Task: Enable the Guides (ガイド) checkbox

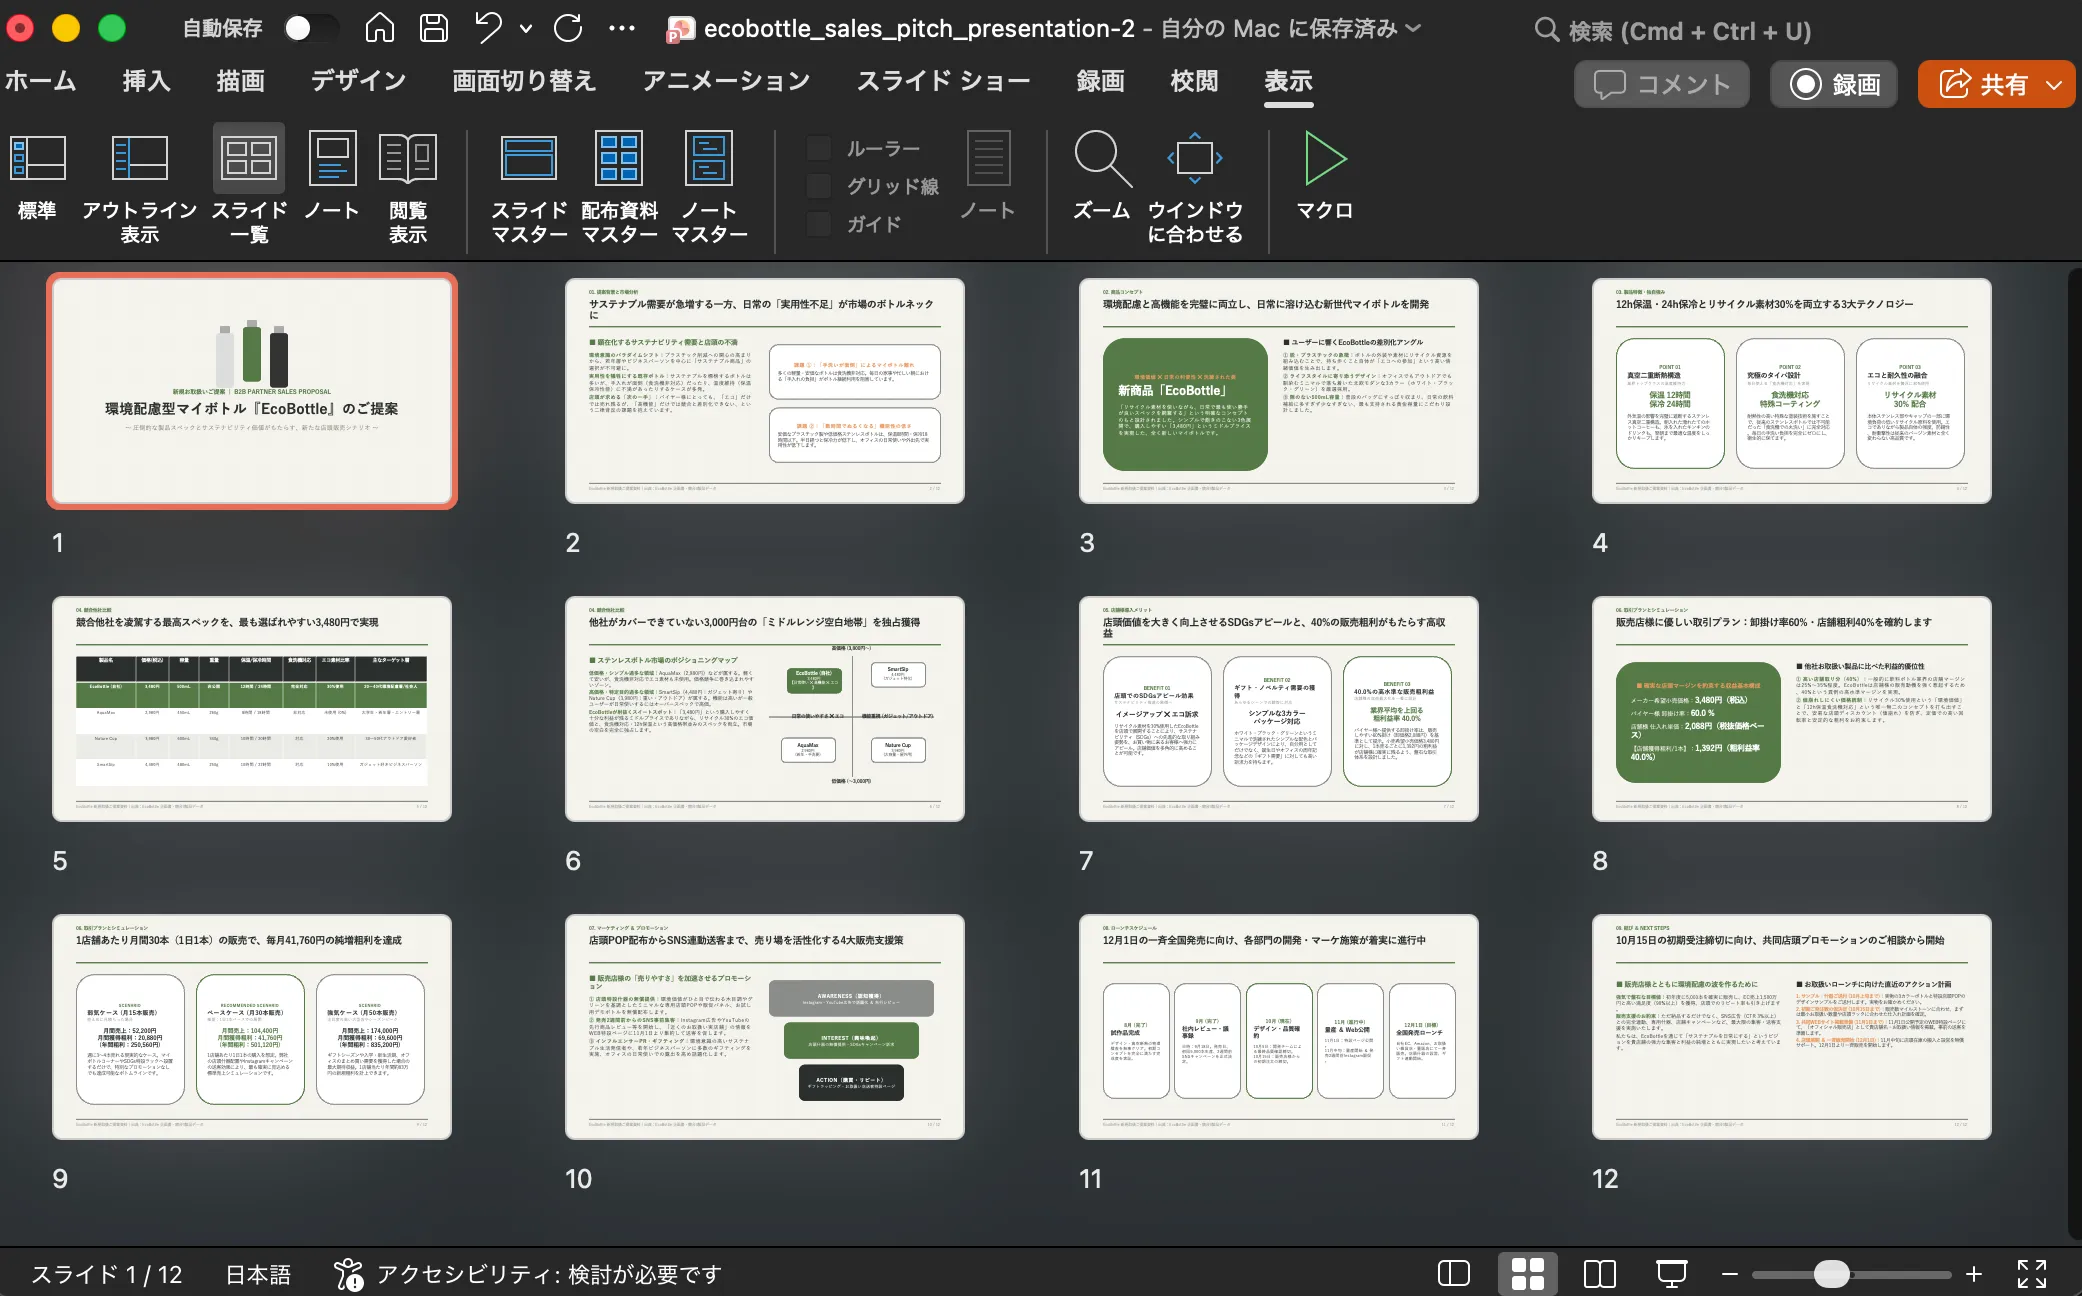Action: [819, 224]
